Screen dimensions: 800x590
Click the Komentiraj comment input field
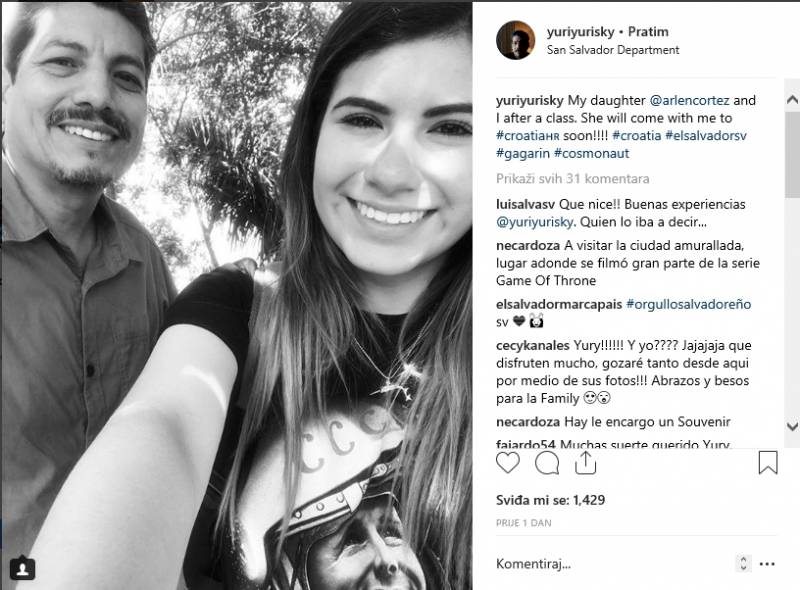[x=612, y=564]
